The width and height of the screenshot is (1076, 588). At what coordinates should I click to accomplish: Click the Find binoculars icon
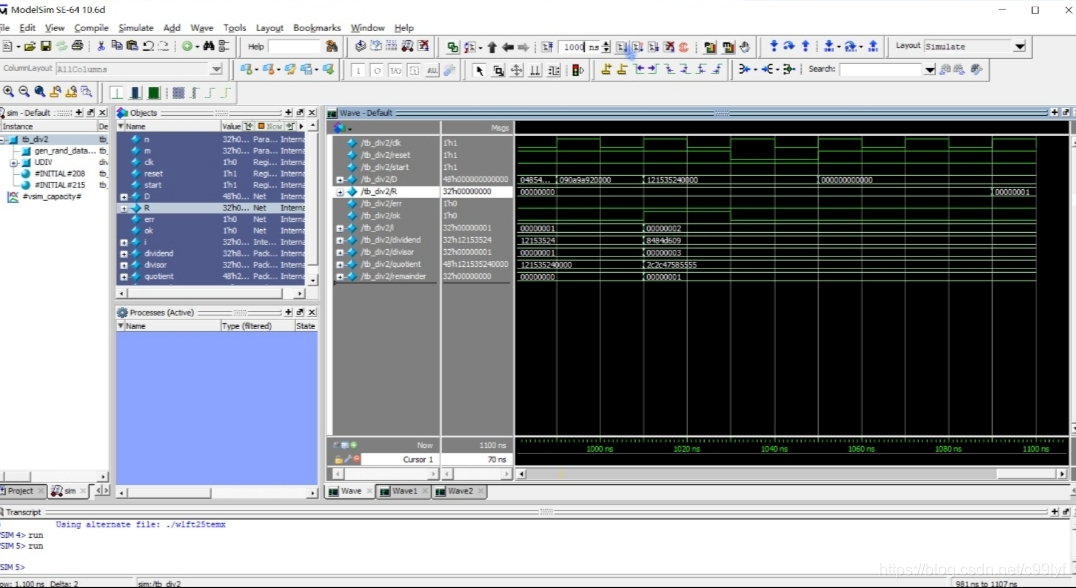[x=209, y=46]
